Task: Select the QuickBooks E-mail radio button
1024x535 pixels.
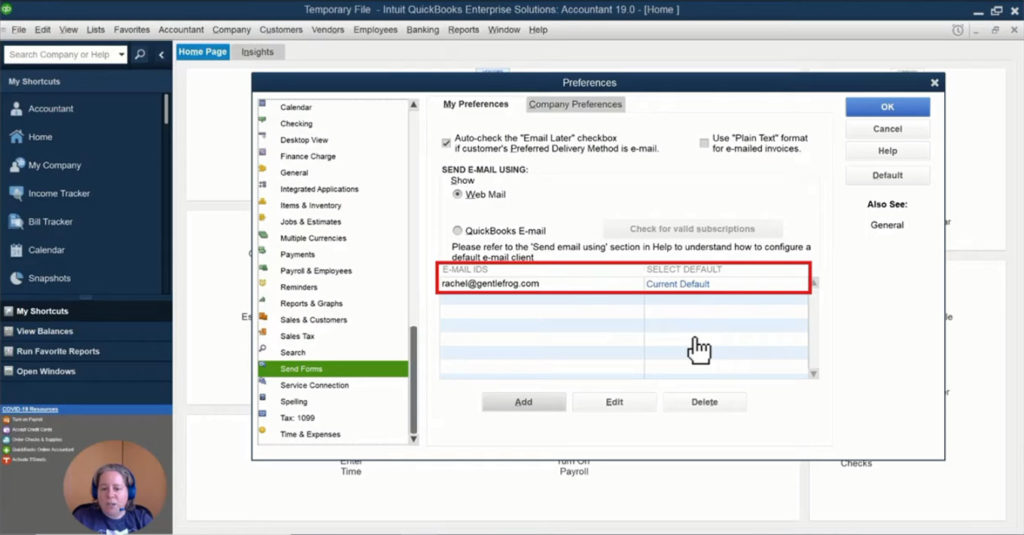Action: [x=458, y=230]
